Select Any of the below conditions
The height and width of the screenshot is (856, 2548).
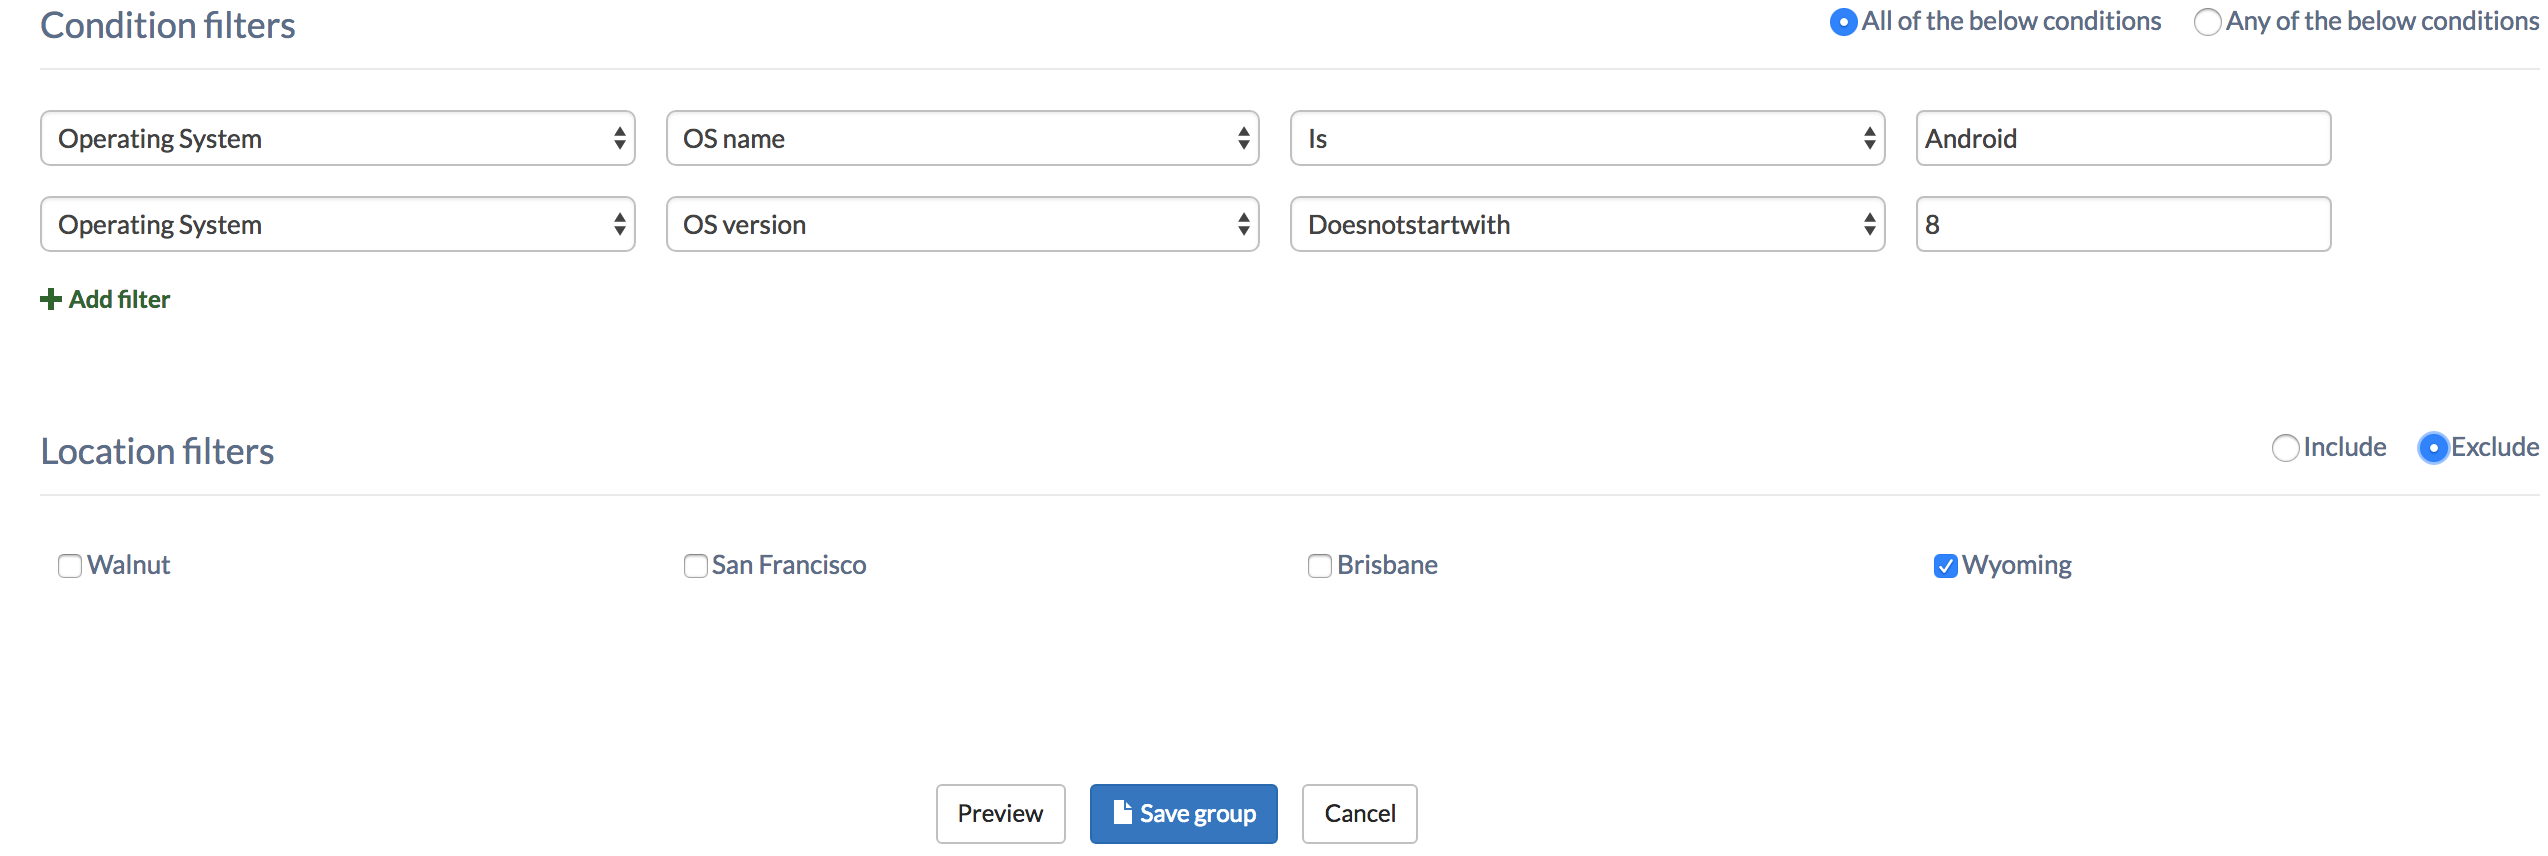2207,22
